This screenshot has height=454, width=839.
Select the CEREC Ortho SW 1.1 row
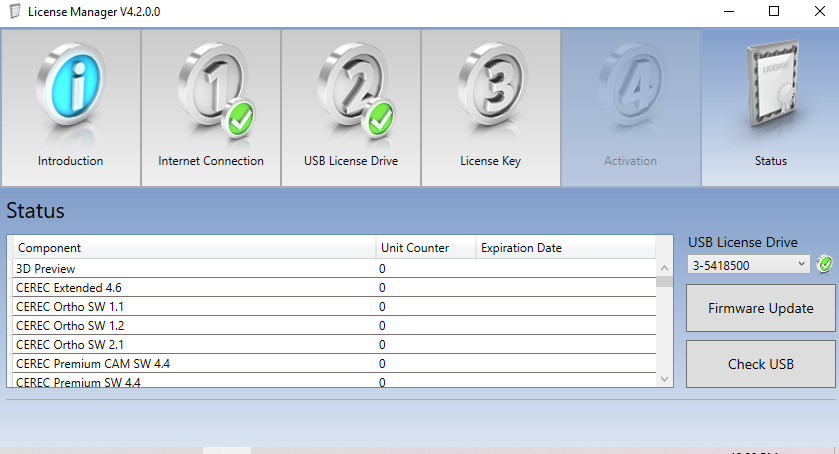[334, 307]
